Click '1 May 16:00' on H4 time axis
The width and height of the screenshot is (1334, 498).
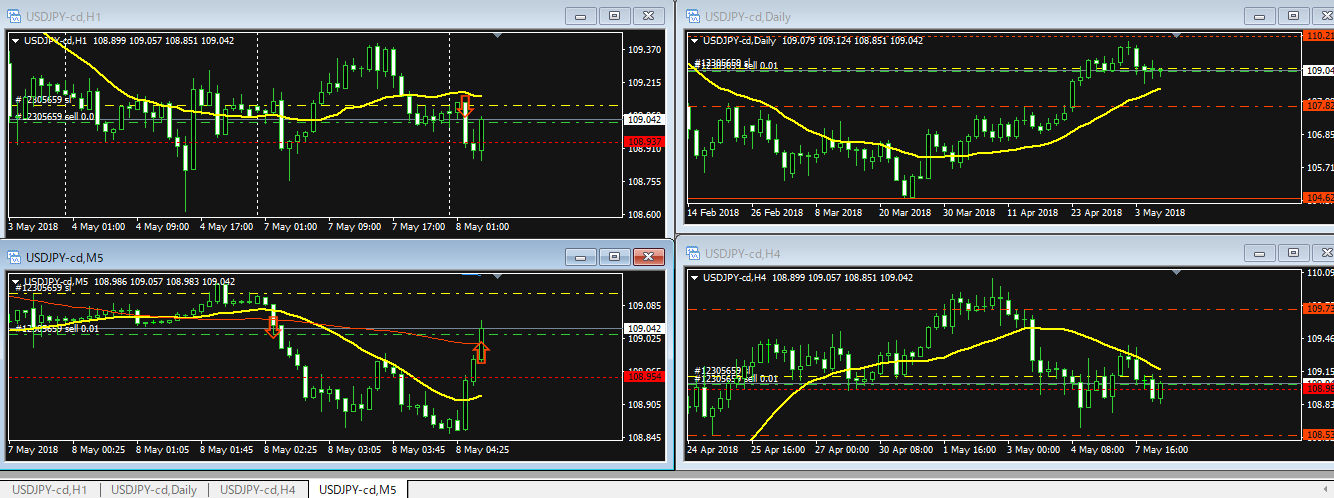(970, 449)
